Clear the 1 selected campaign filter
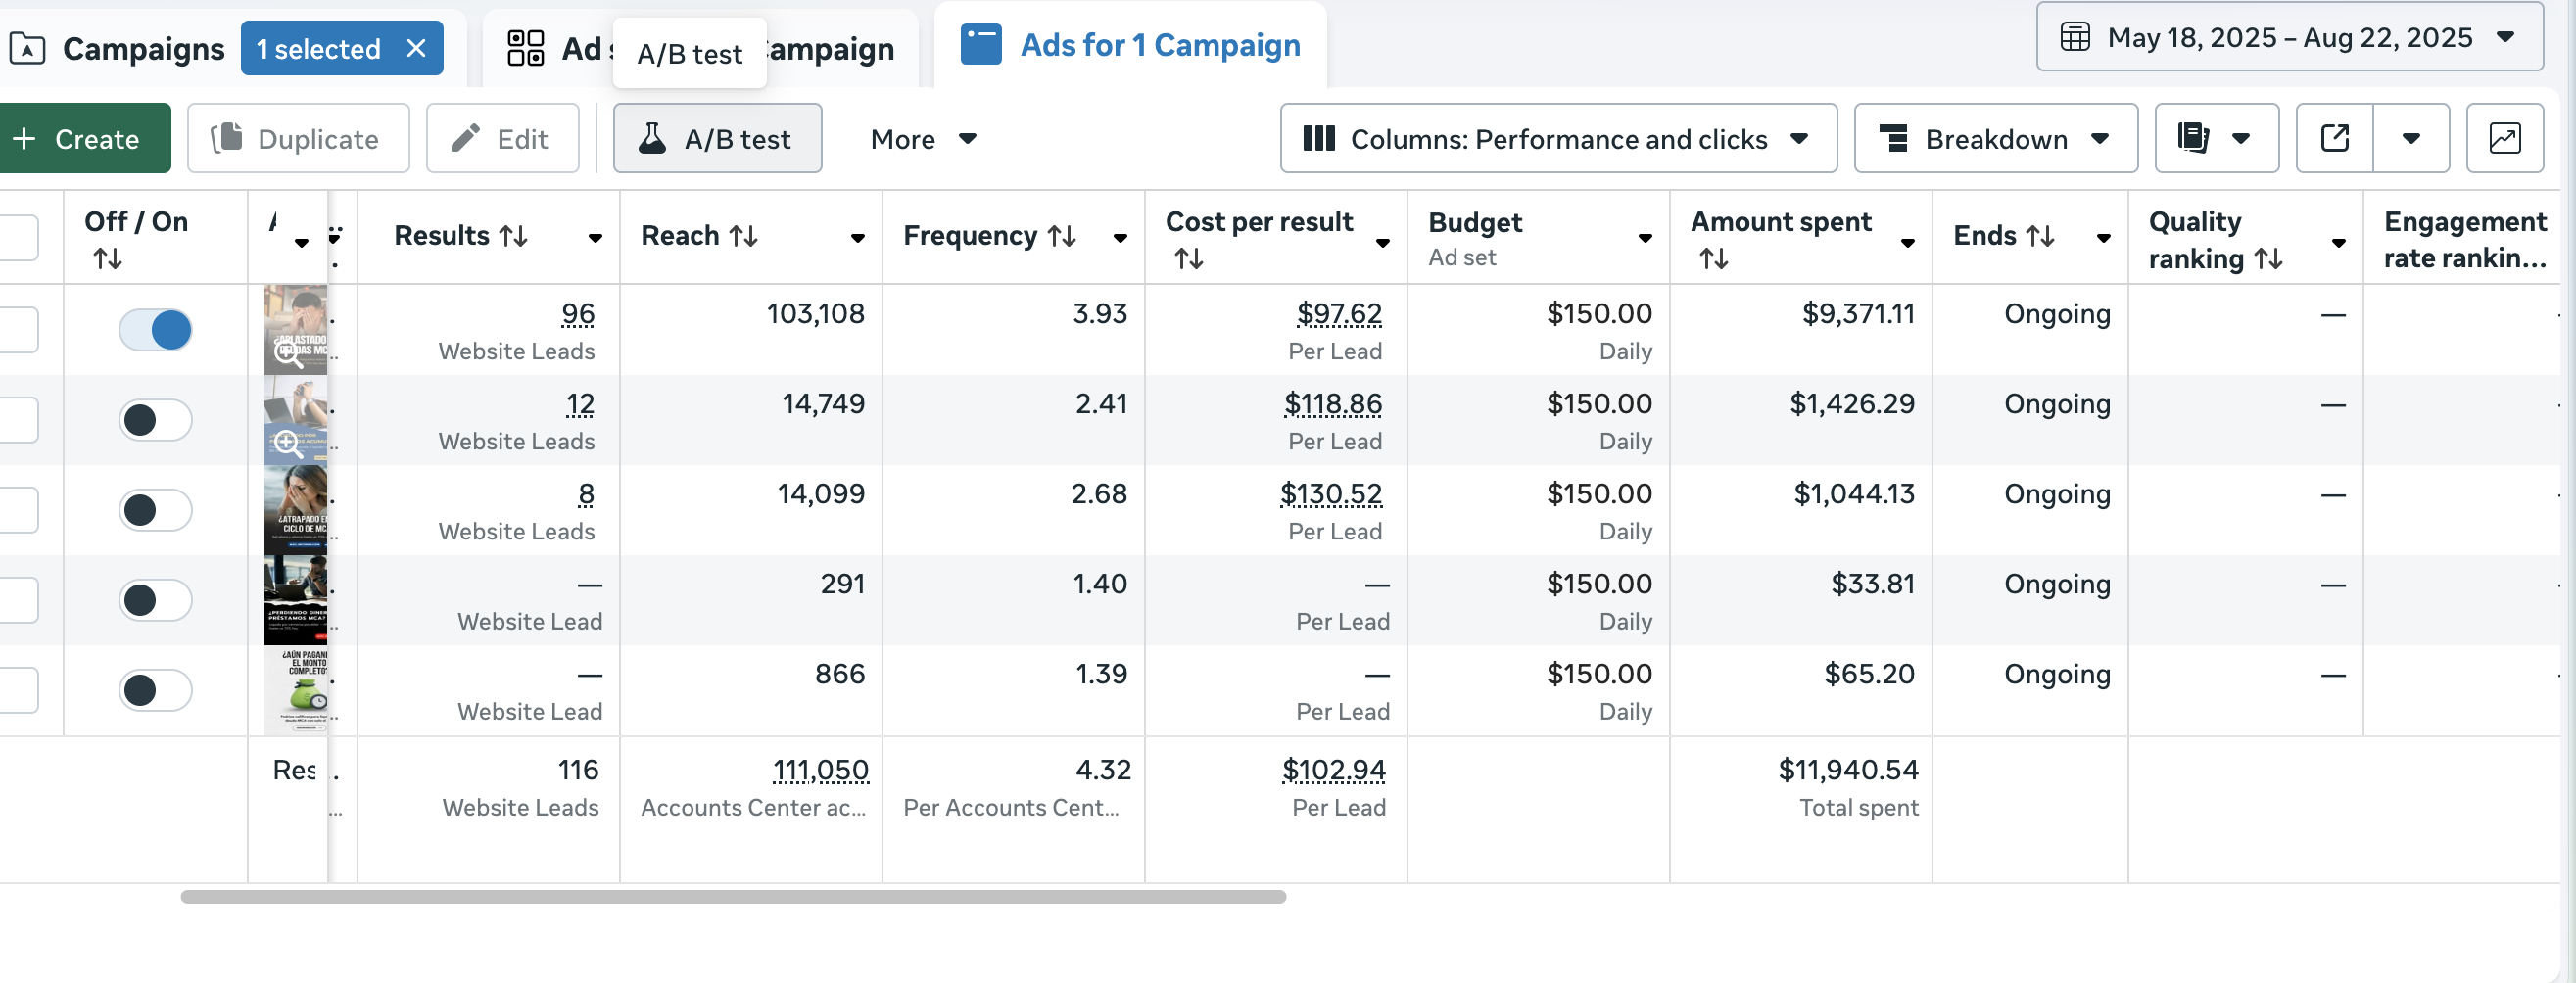 [x=417, y=48]
